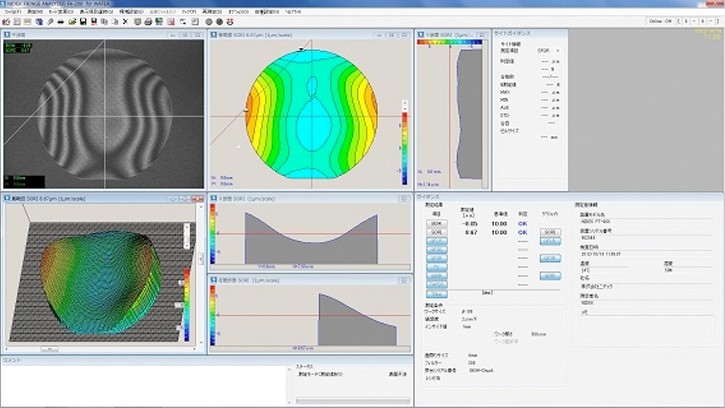Viewport: 725px width, 408px height.
Task: Click the value 9.67 in the SORI row
Action: click(x=471, y=232)
